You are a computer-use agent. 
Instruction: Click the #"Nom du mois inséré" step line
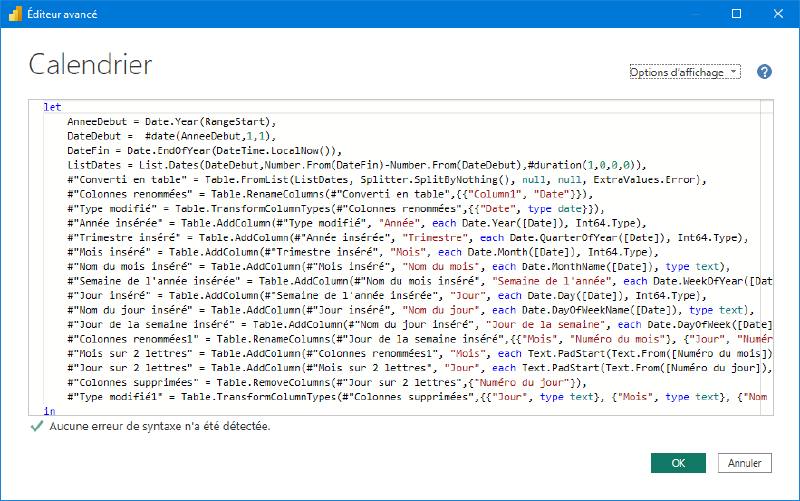click(x=398, y=266)
